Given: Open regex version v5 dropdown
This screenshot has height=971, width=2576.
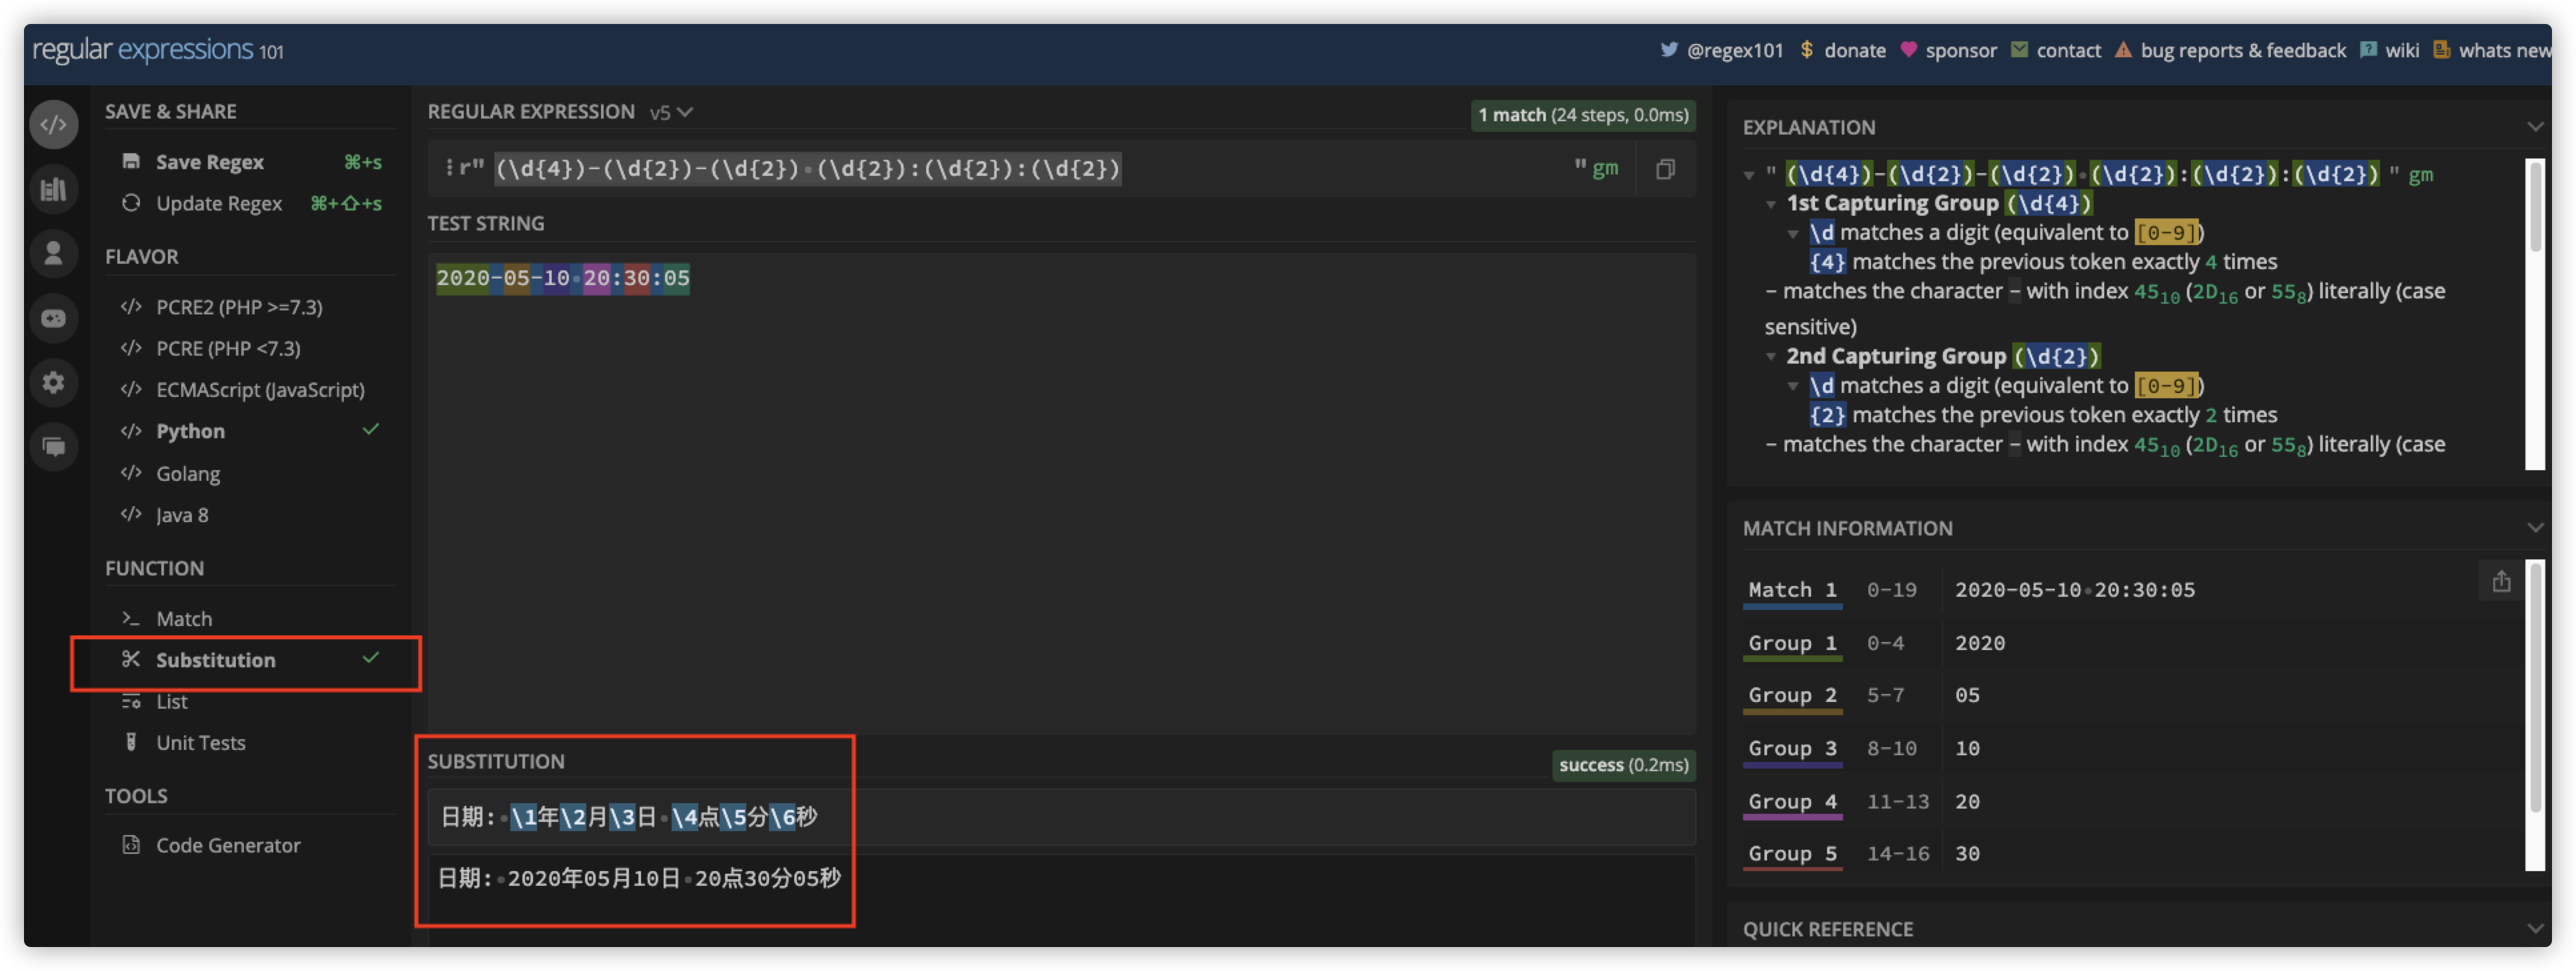Looking at the screenshot, I should click(x=671, y=112).
